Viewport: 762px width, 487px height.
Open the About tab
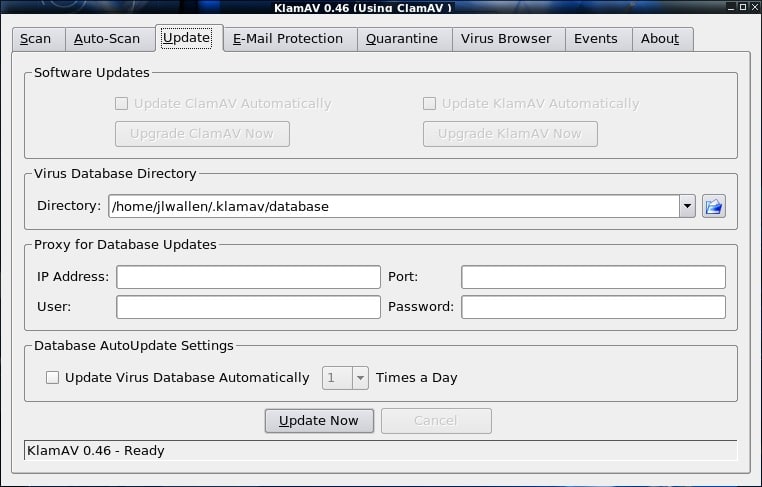tap(660, 39)
